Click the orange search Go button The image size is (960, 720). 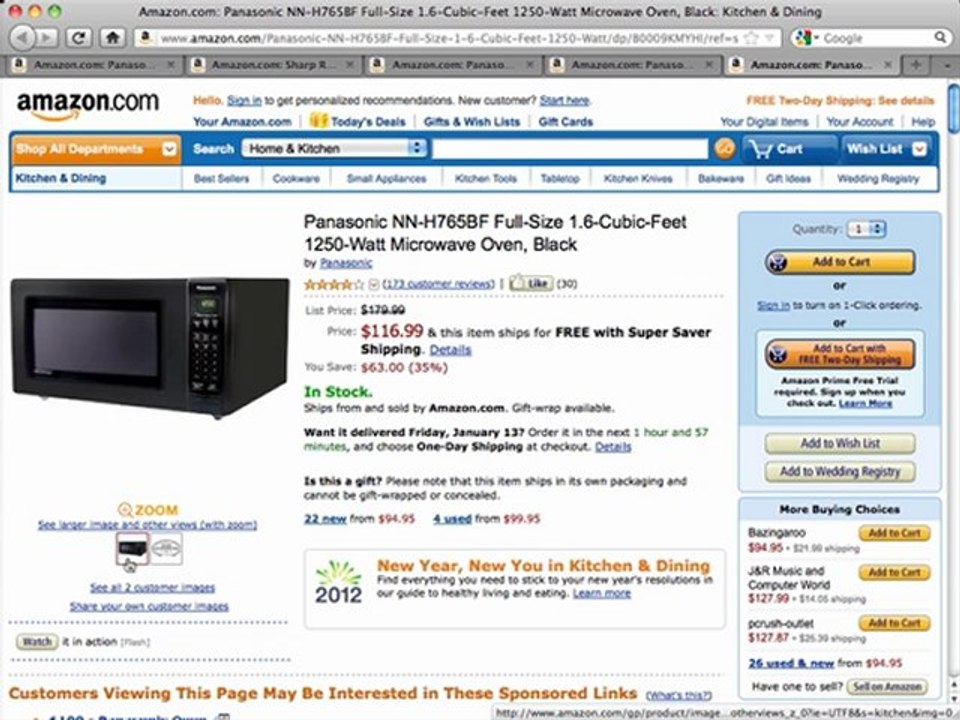tap(724, 148)
